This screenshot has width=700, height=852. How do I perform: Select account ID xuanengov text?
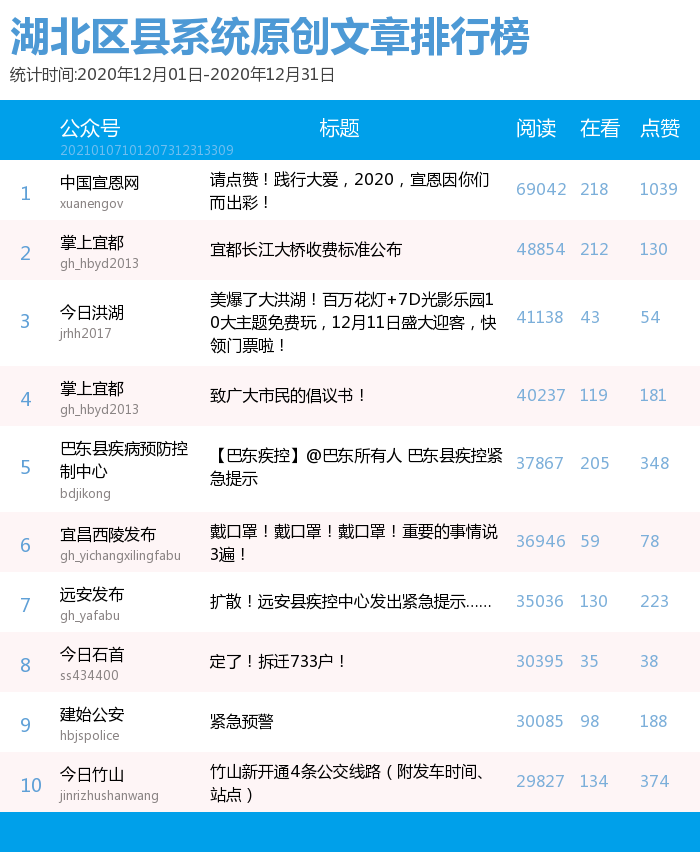91,203
